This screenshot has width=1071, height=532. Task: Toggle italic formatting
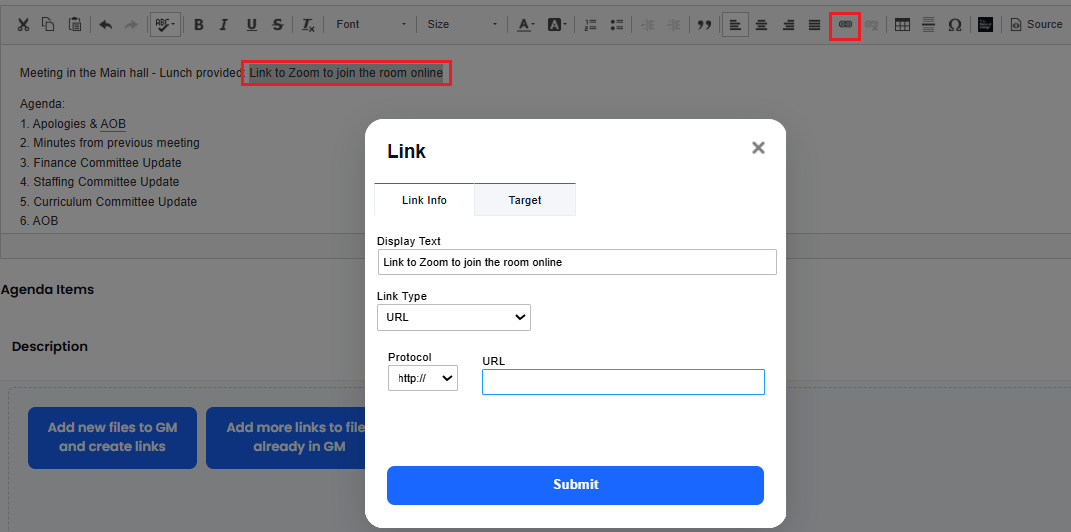tap(223, 25)
